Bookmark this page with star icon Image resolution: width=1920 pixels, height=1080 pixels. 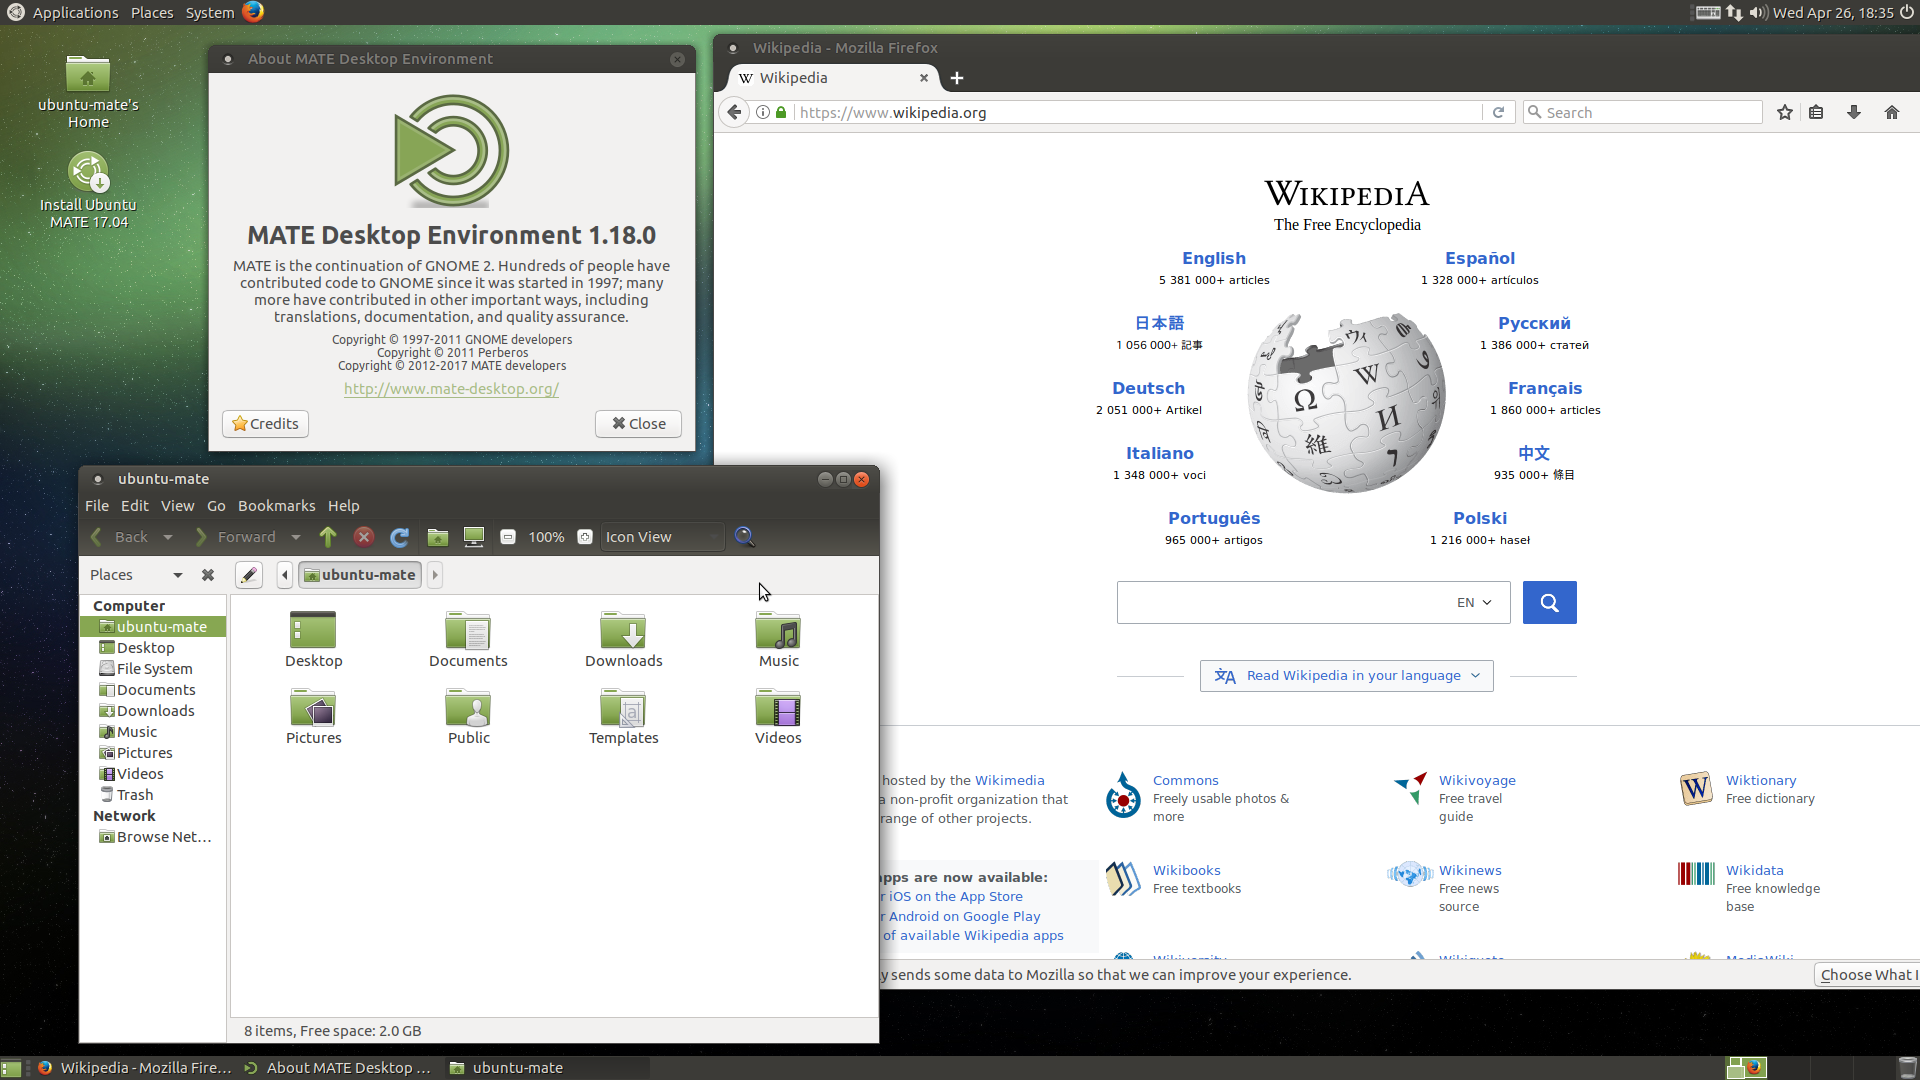(1784, 112)
